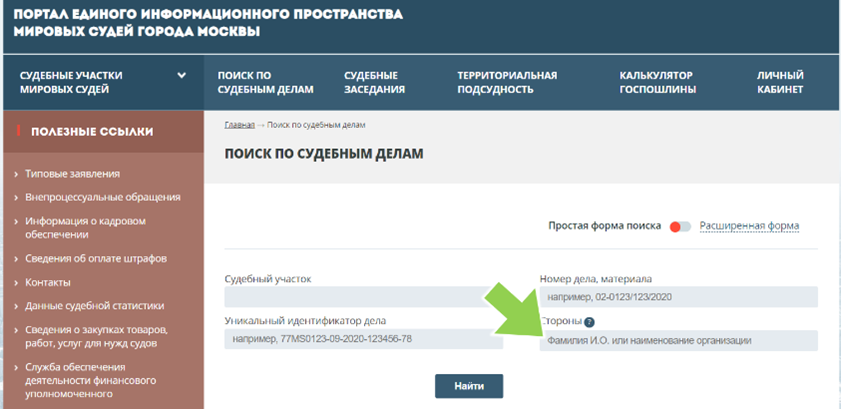Open Калькулятор госпошлины
This screenshot has height=409, width=841.
click(x=656, y=82)
